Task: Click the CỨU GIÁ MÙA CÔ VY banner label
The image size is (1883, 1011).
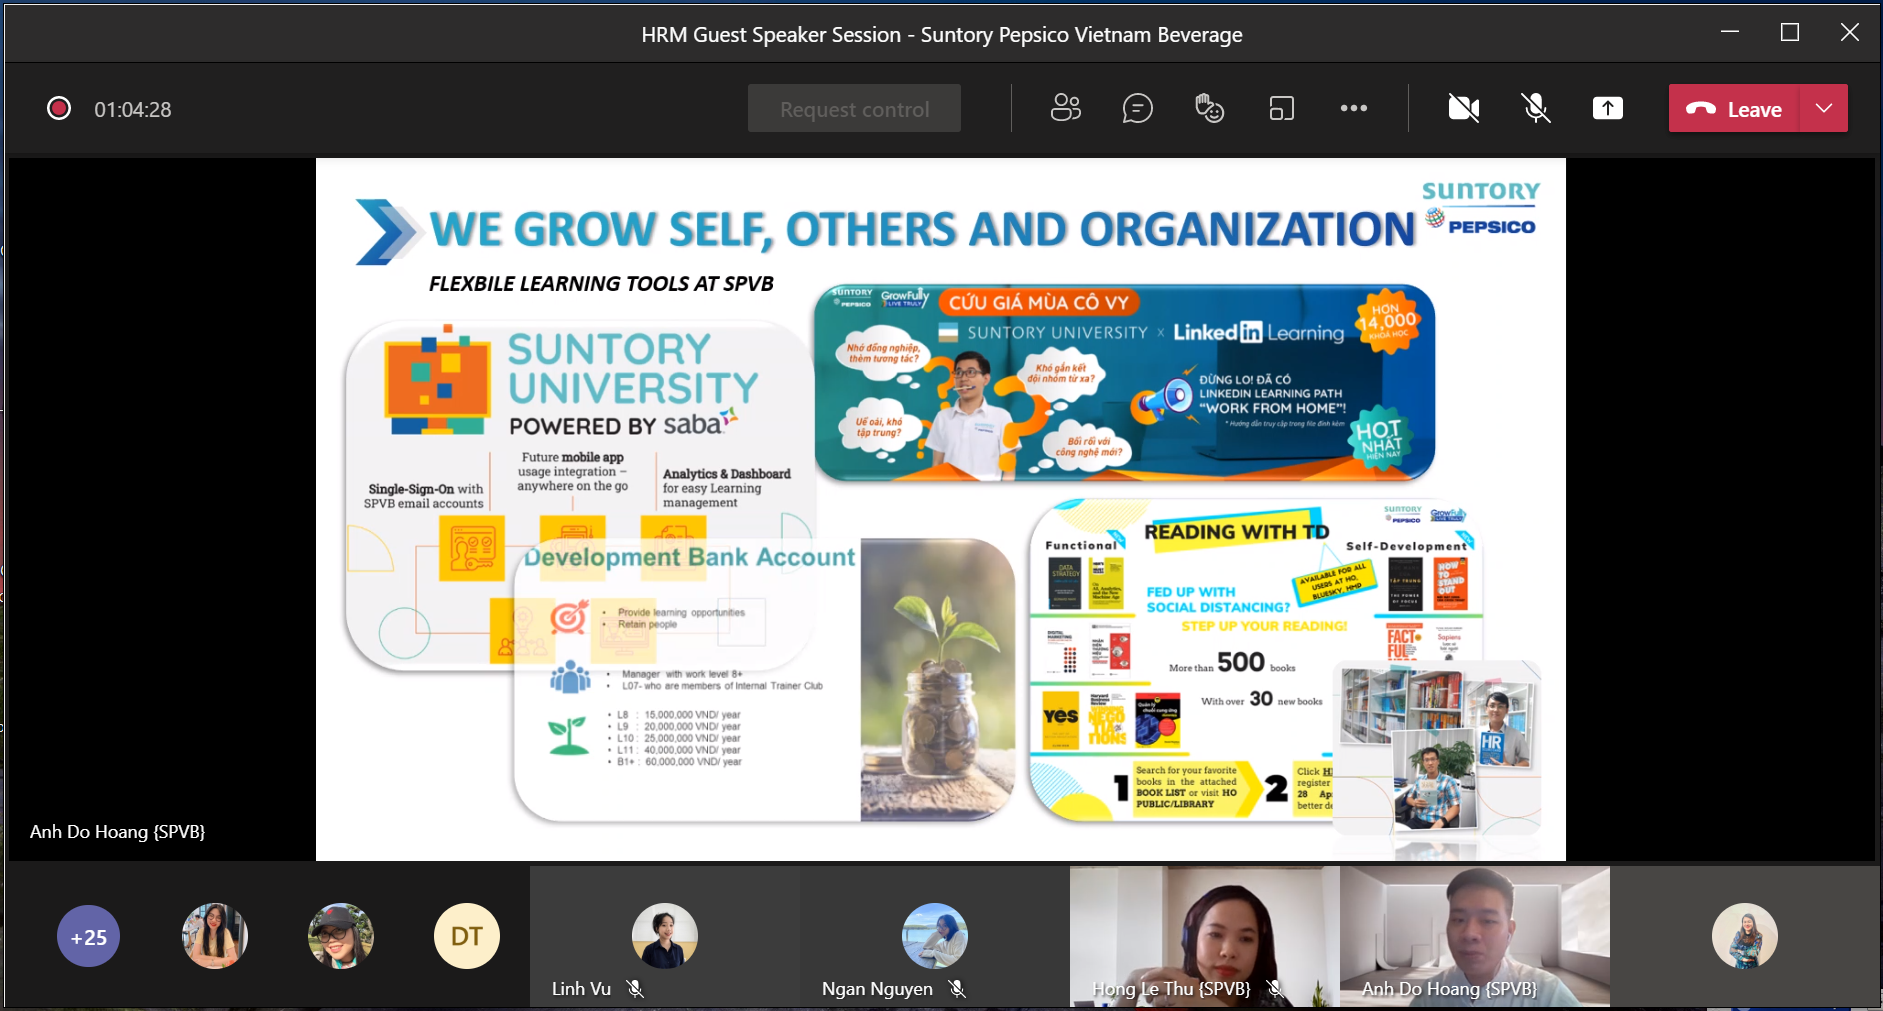Action: [x=1039, y=303]
